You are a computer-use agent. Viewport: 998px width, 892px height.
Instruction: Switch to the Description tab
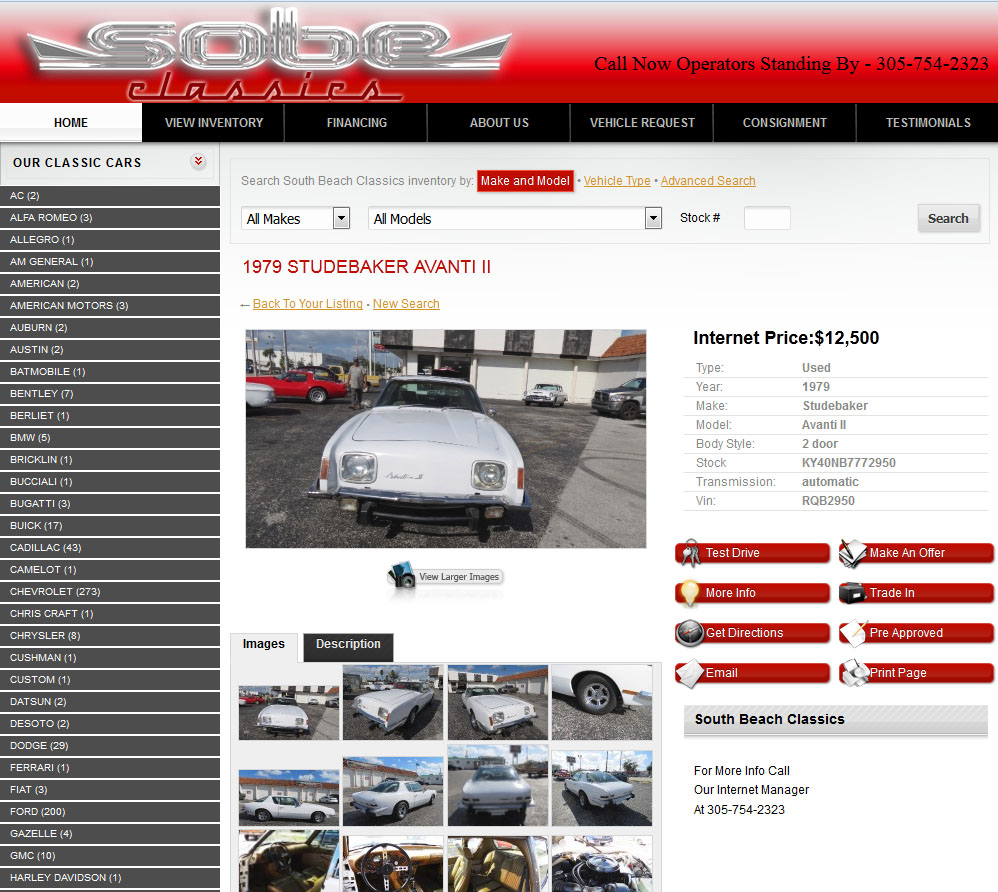pyautogui.click(x=348, y=645)
